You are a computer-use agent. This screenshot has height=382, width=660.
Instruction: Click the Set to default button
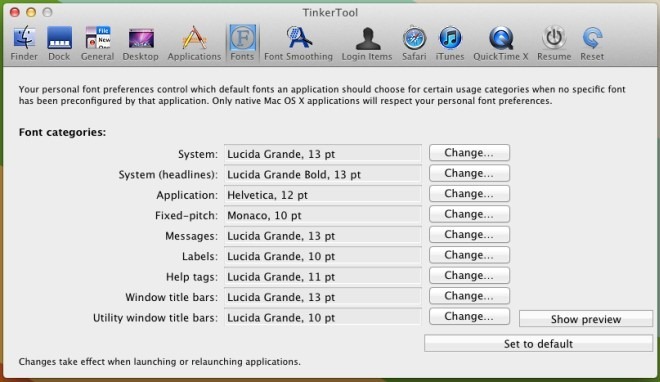538,343
